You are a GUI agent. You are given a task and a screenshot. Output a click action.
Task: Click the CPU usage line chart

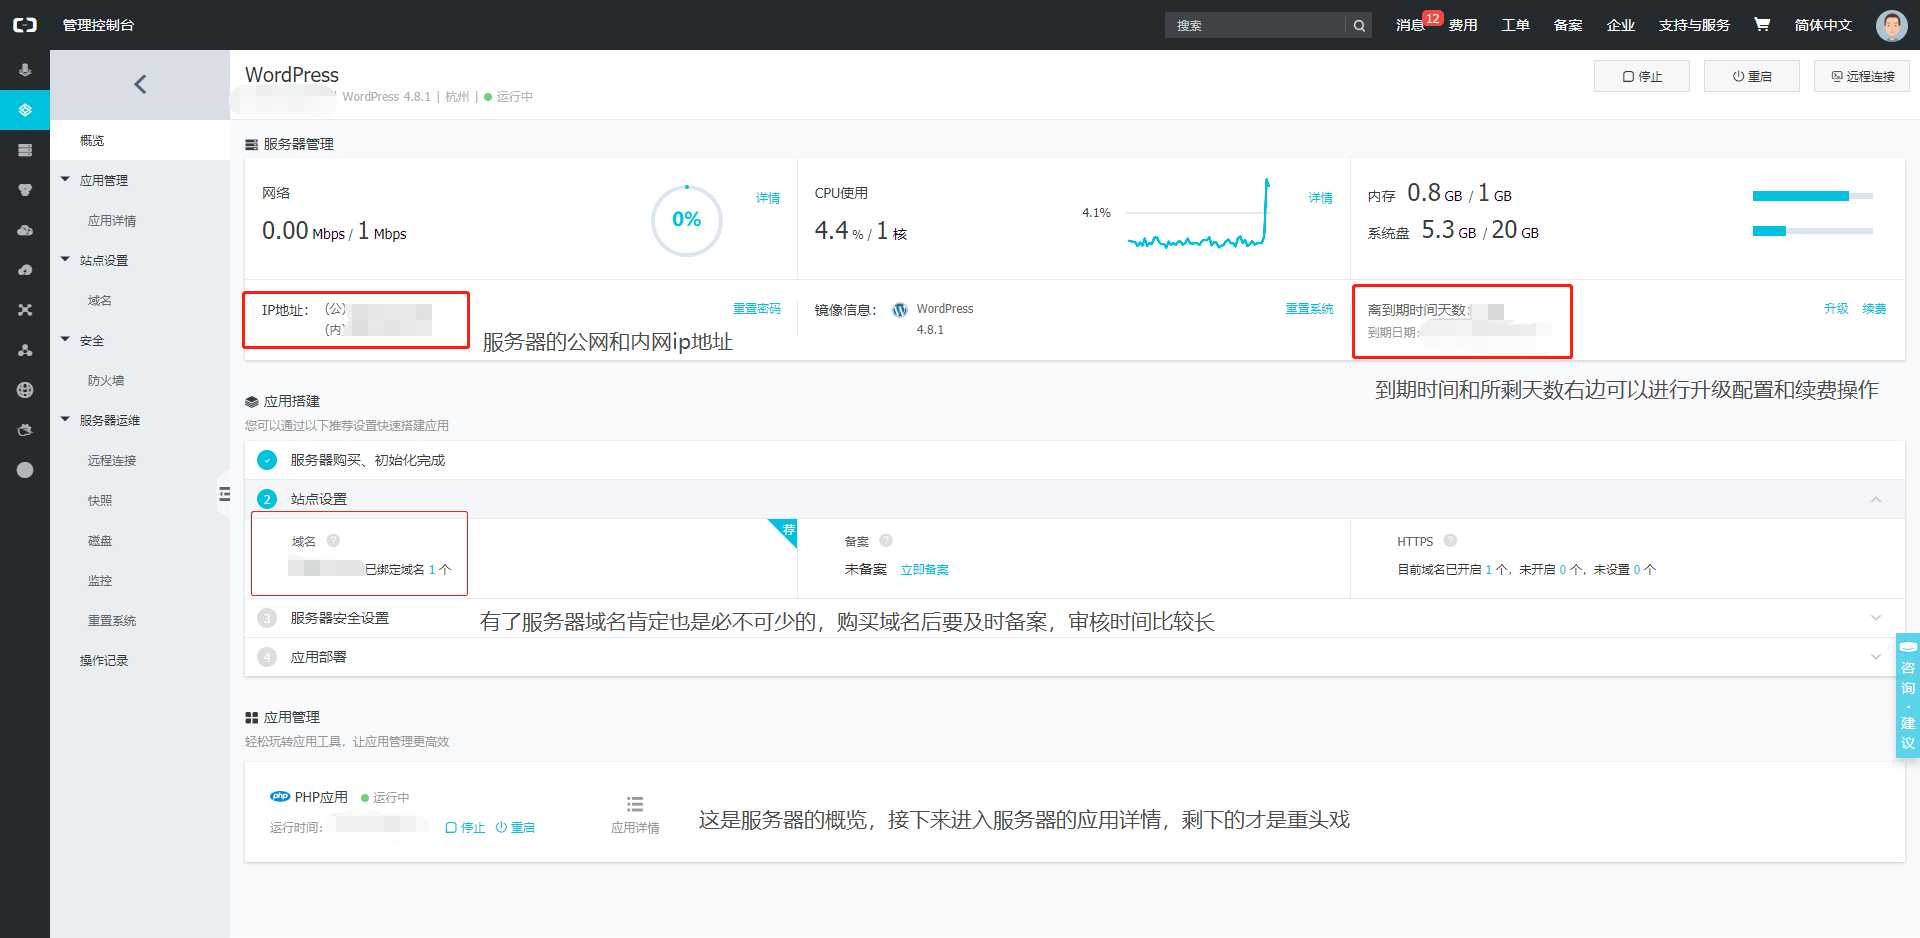point(1198,214)
